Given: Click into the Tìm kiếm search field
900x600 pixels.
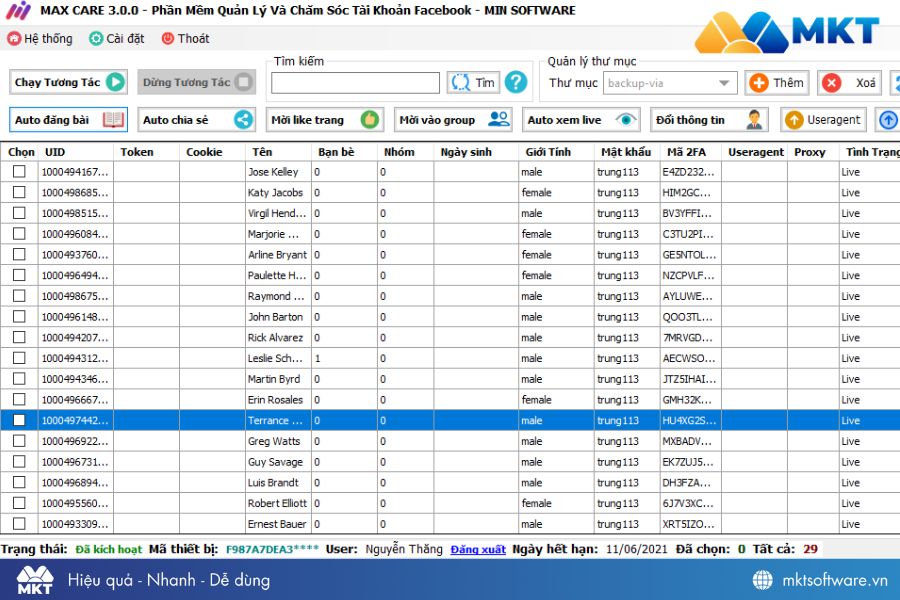Looking at the screenshot, I should pos(355,83).
